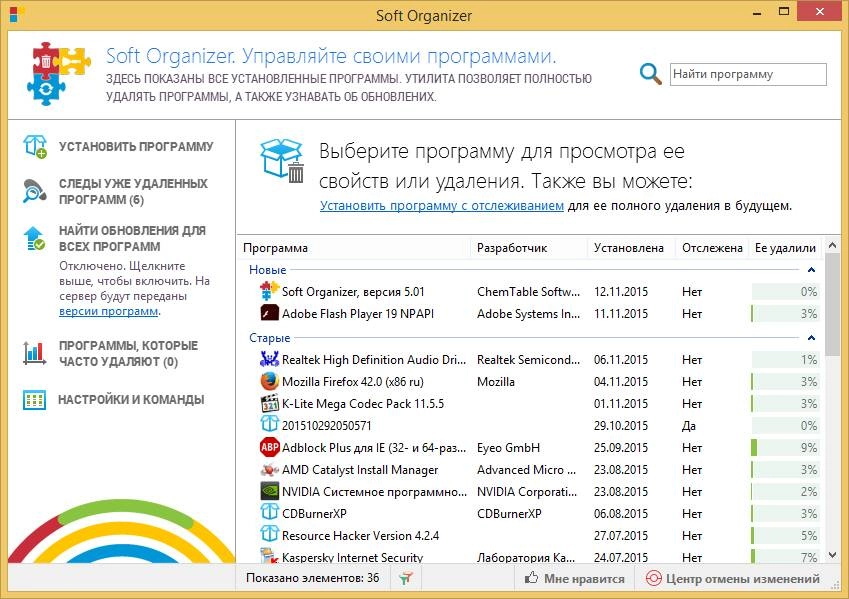Image resolution: width=849 pixels, height=599 pixels.
Task: Click the install program box icon
Action: coord(35,147)
